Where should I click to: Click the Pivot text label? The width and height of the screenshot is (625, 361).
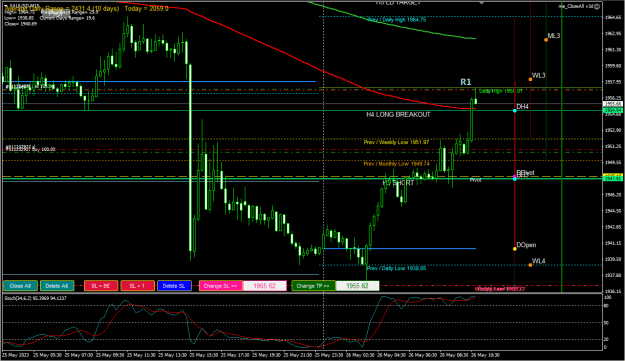[x=476, y=180]
